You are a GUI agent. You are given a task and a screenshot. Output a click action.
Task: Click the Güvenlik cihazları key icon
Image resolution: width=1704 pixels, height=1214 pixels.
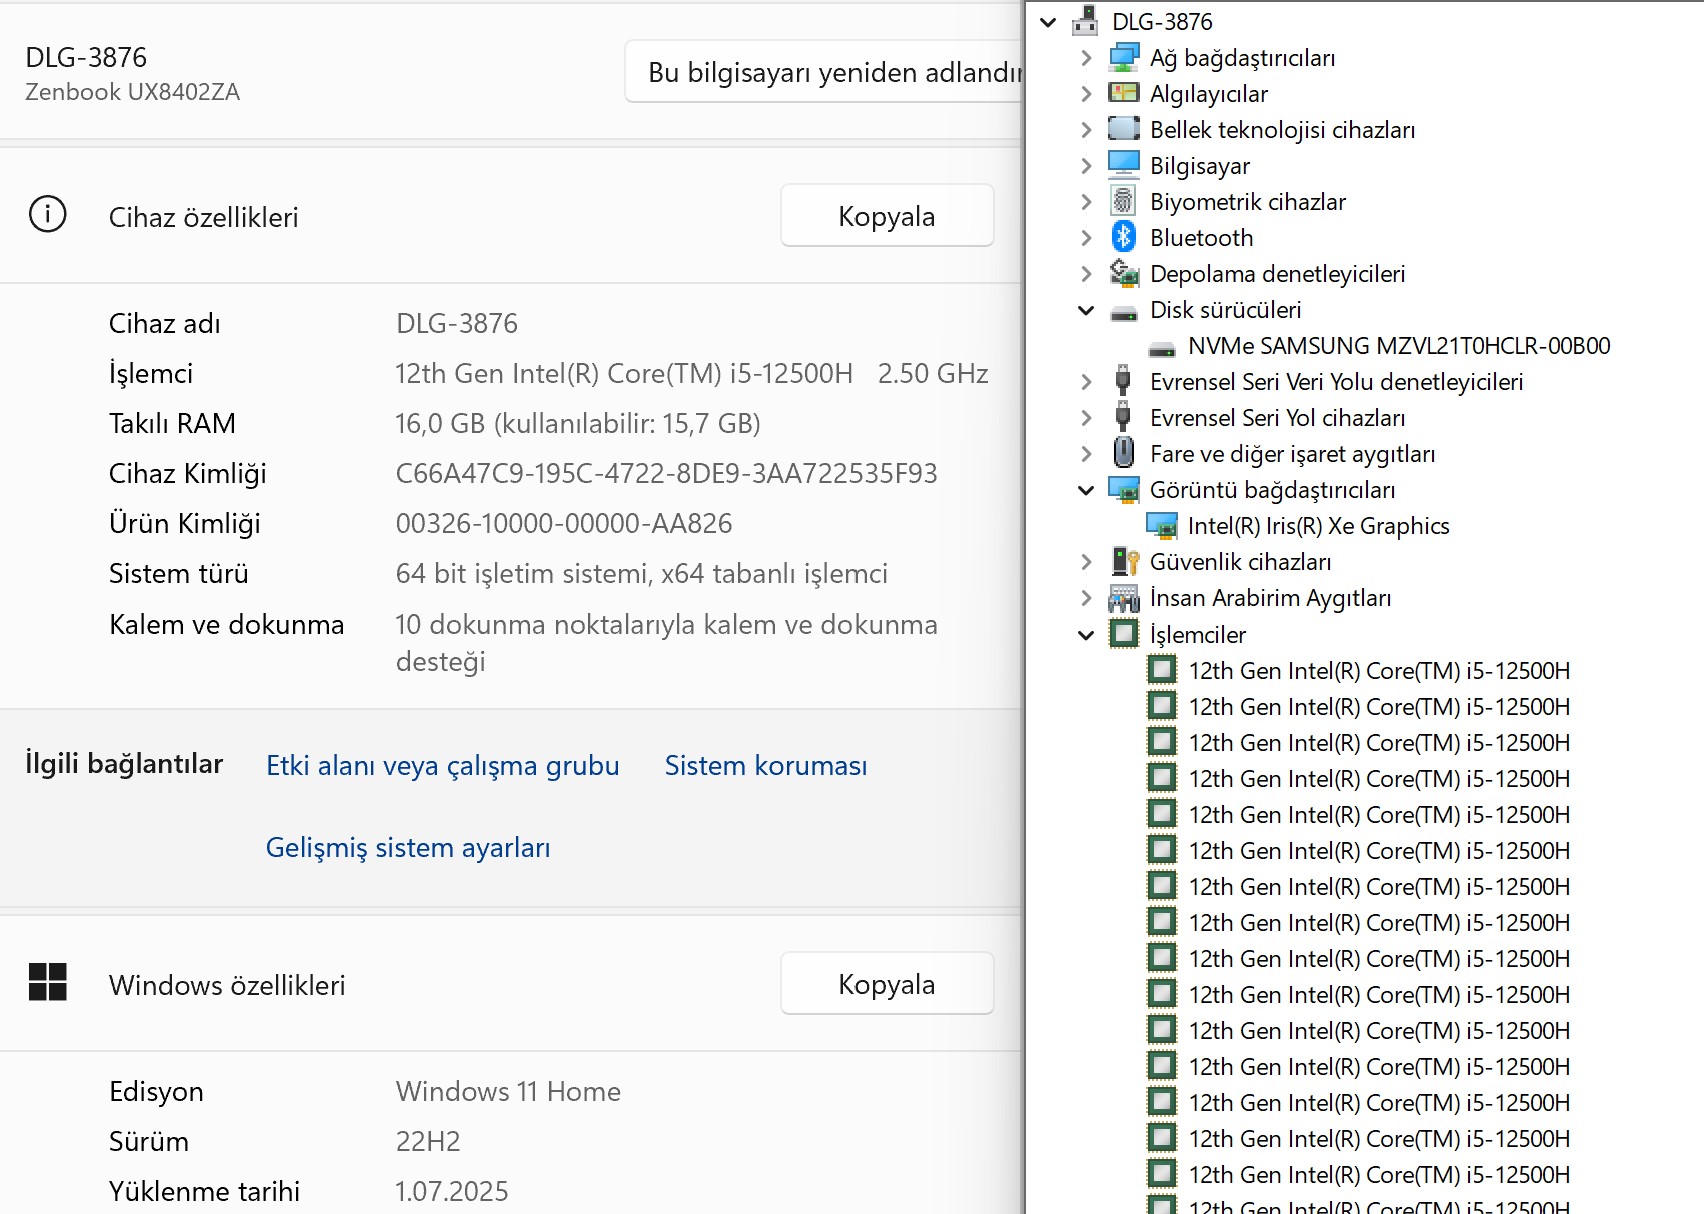[1124, 562]
